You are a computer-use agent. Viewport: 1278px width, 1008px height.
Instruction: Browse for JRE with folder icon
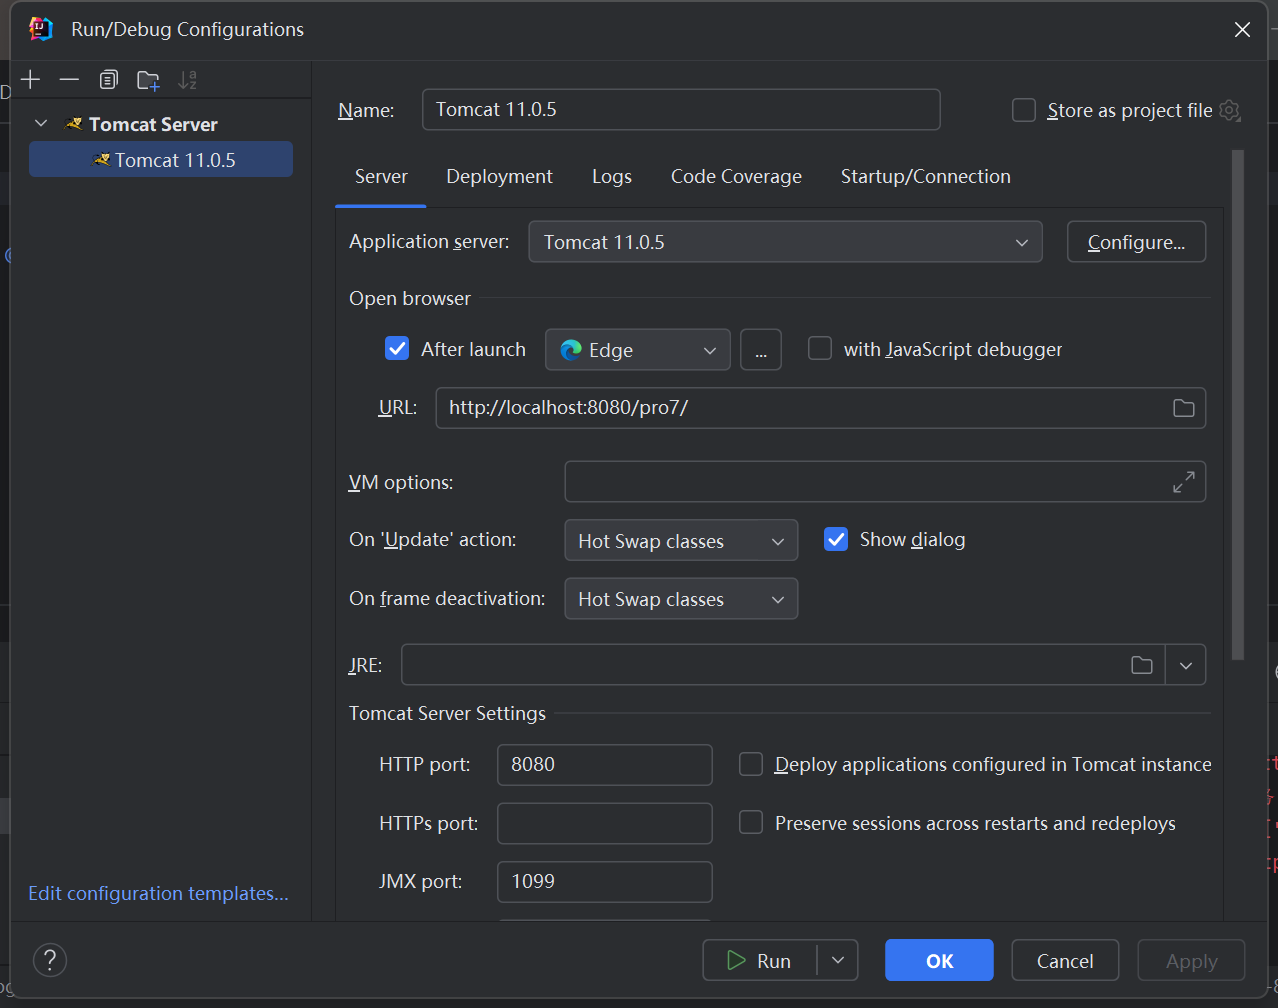pyautogui.click(x=1142, y=665)
